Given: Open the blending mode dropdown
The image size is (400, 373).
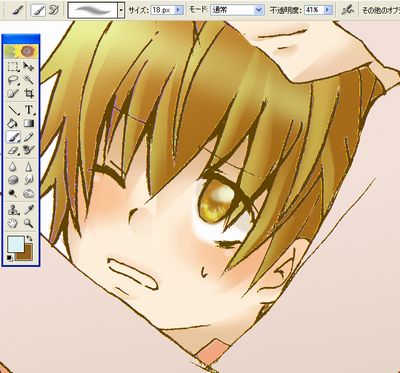Looking at the screenshot, I should pyautogui.click(x=237, y=10).
